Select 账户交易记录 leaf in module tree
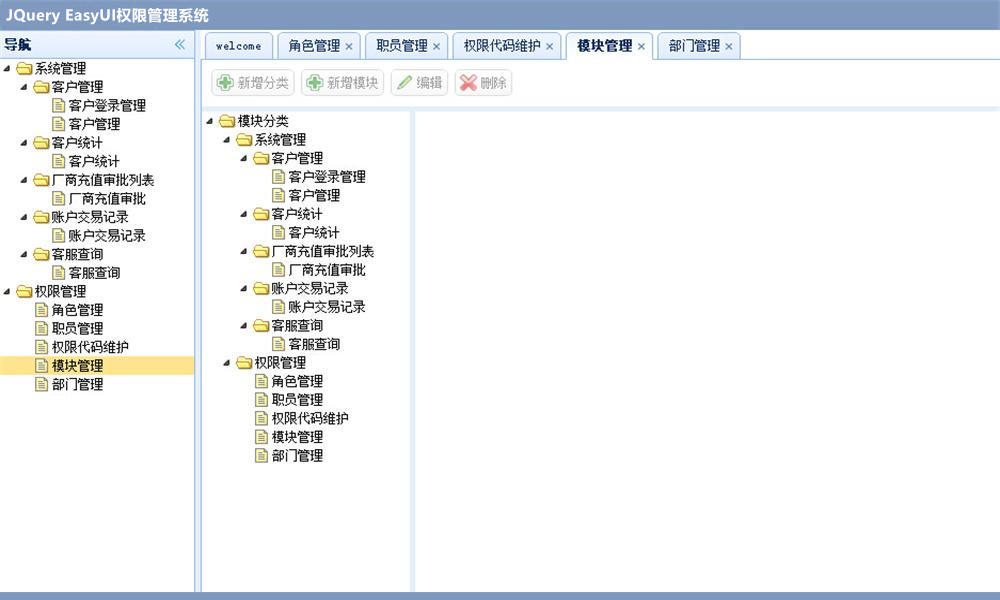The image size is (1000, 600). tap(327, 307)
